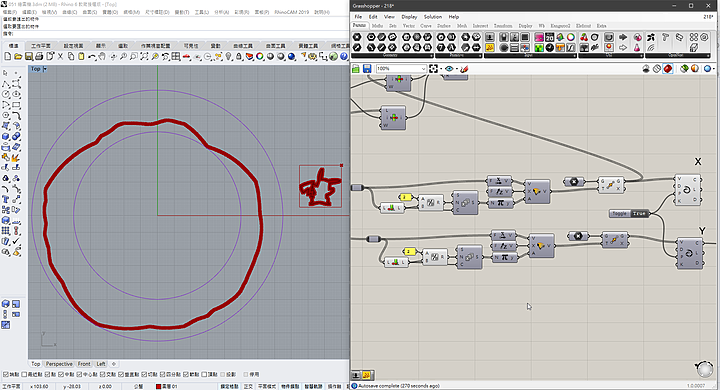Screen dimensions: 720x390
Task: Click the red layer colour swatch in the status bar
Action: pos(158,386)
